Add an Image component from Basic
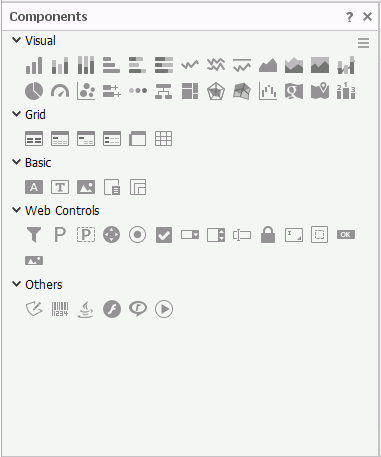Viewport: 381px width, 457px height. pos(86,187)
